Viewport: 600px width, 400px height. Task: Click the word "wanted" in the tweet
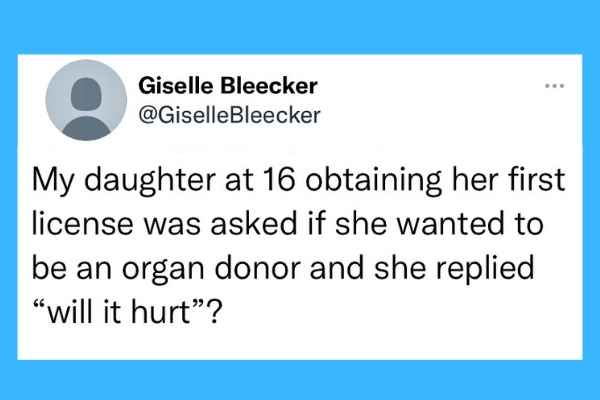pos(450,224)
